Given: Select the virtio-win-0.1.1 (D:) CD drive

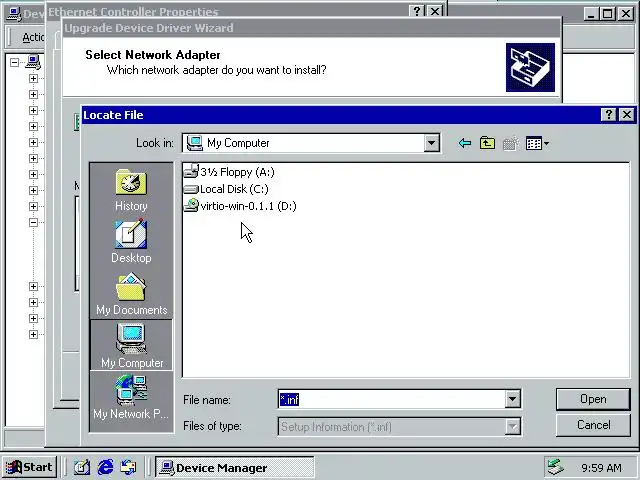Looking at the screenshot, I should coord(240,206).
